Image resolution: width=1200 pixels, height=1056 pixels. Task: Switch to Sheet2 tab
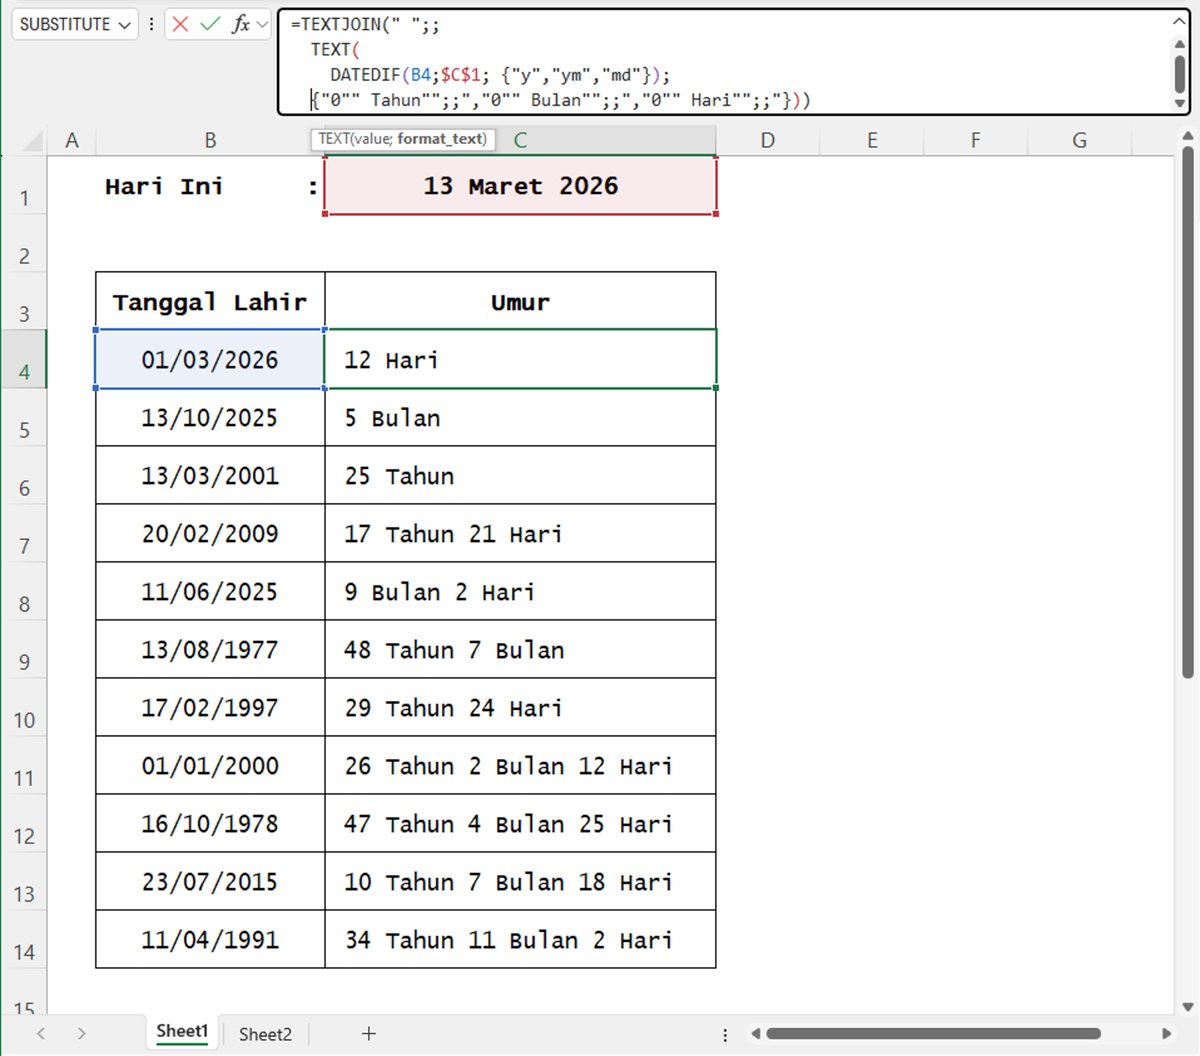click(x=265, y=1034)
